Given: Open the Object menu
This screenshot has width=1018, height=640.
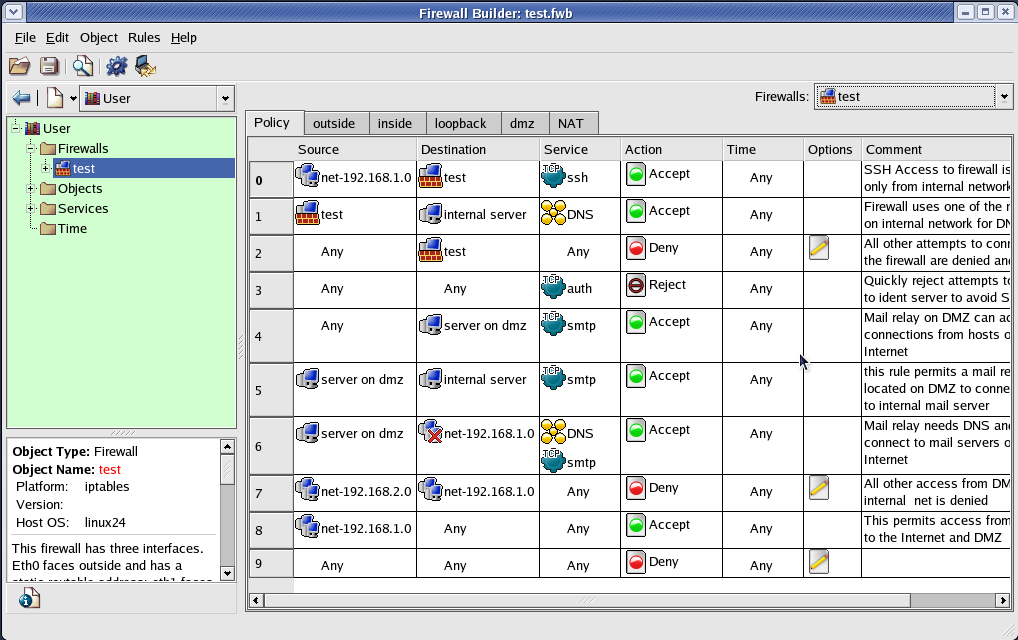Looking at the screenshot, I should point(99,38).
